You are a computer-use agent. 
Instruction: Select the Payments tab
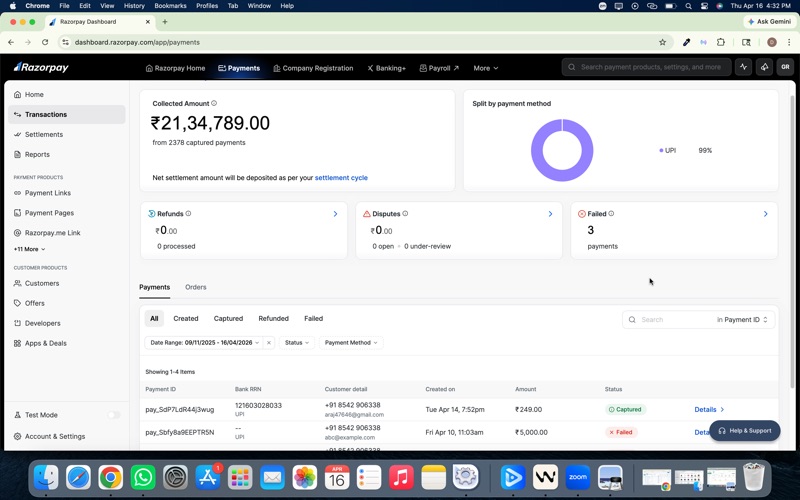click(x=155, y=287)
